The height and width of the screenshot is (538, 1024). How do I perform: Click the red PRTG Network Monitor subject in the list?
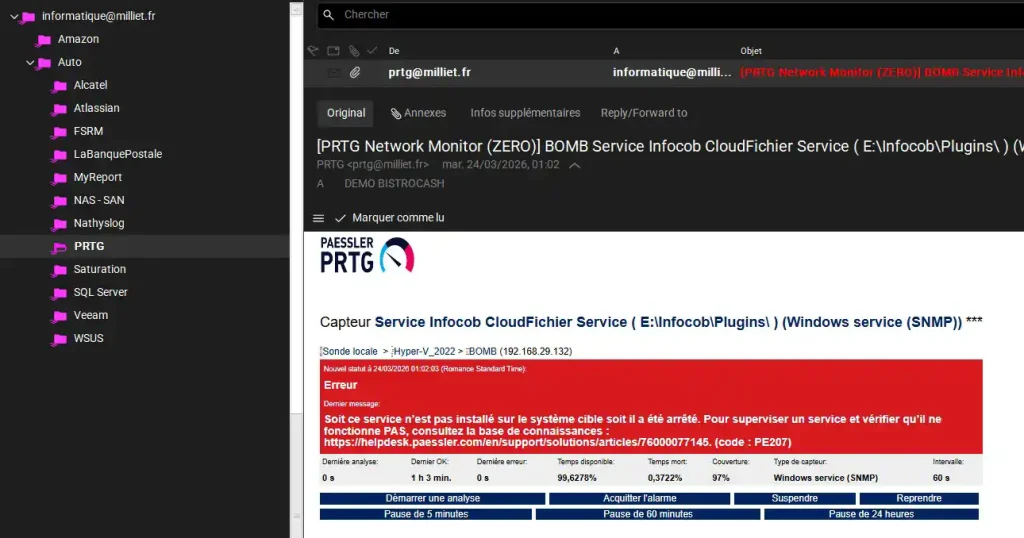pyautogui.click(x=882, y=72)
